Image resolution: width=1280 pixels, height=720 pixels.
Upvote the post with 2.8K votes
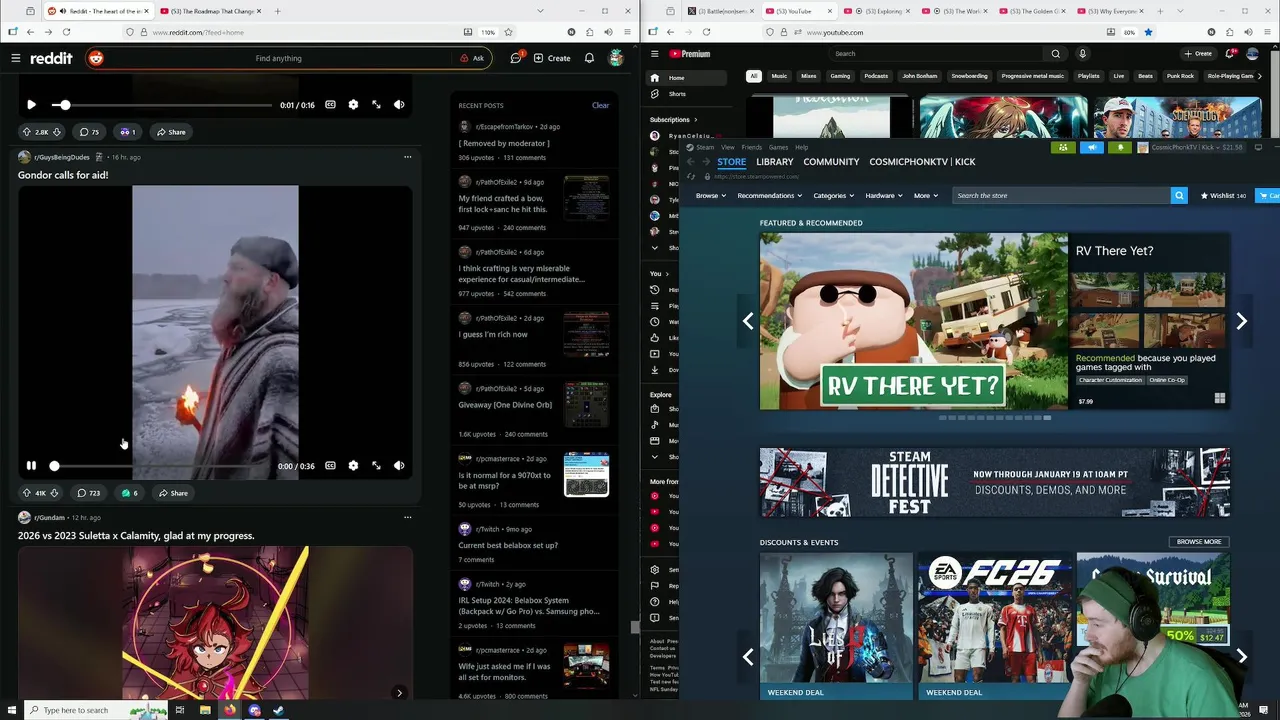coord(27,132)
